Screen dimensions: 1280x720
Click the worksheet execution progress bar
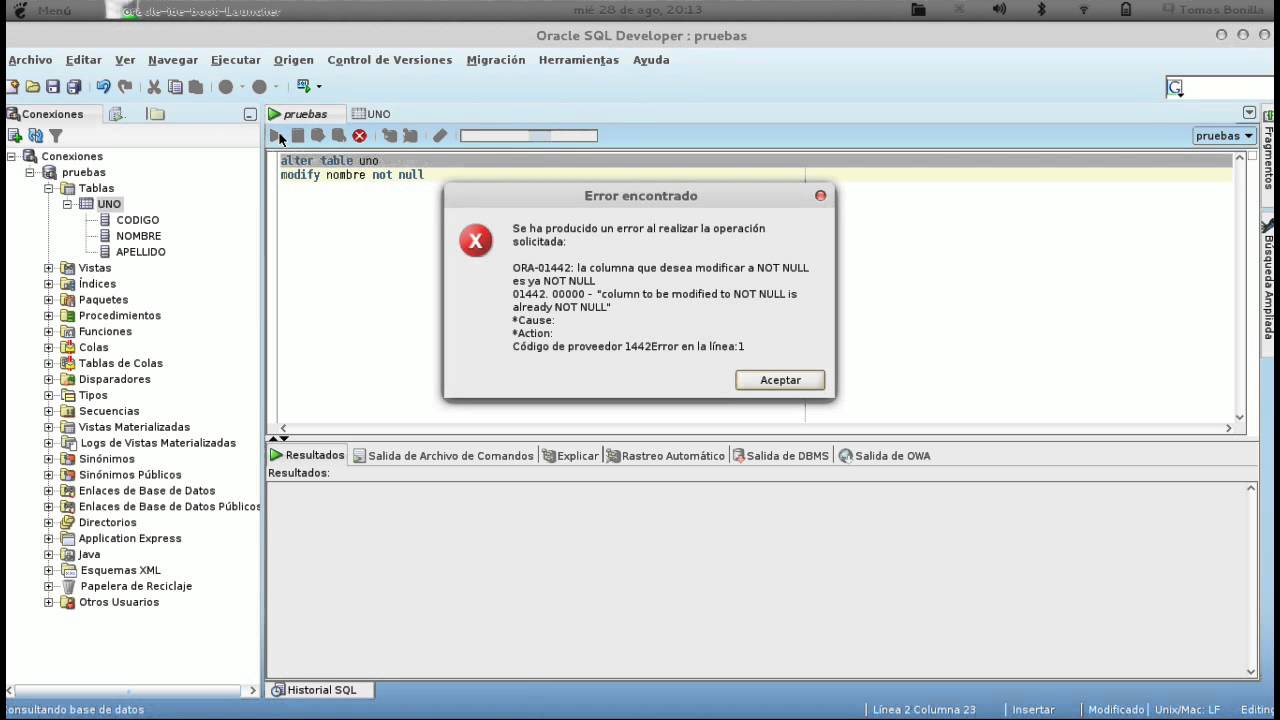[x=528, y=136]
